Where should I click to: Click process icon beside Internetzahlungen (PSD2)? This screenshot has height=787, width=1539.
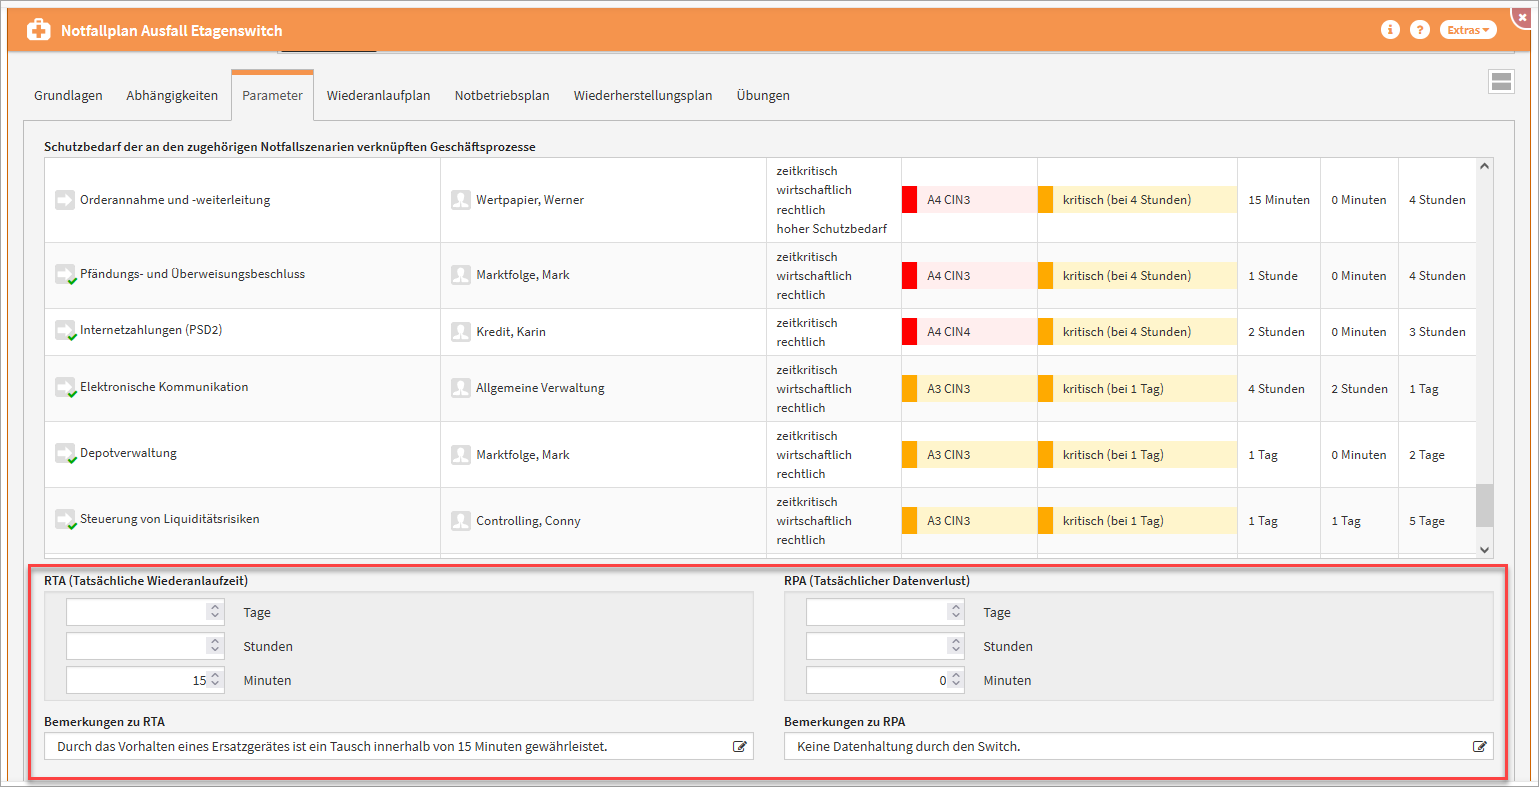click(x=65, y=330)
